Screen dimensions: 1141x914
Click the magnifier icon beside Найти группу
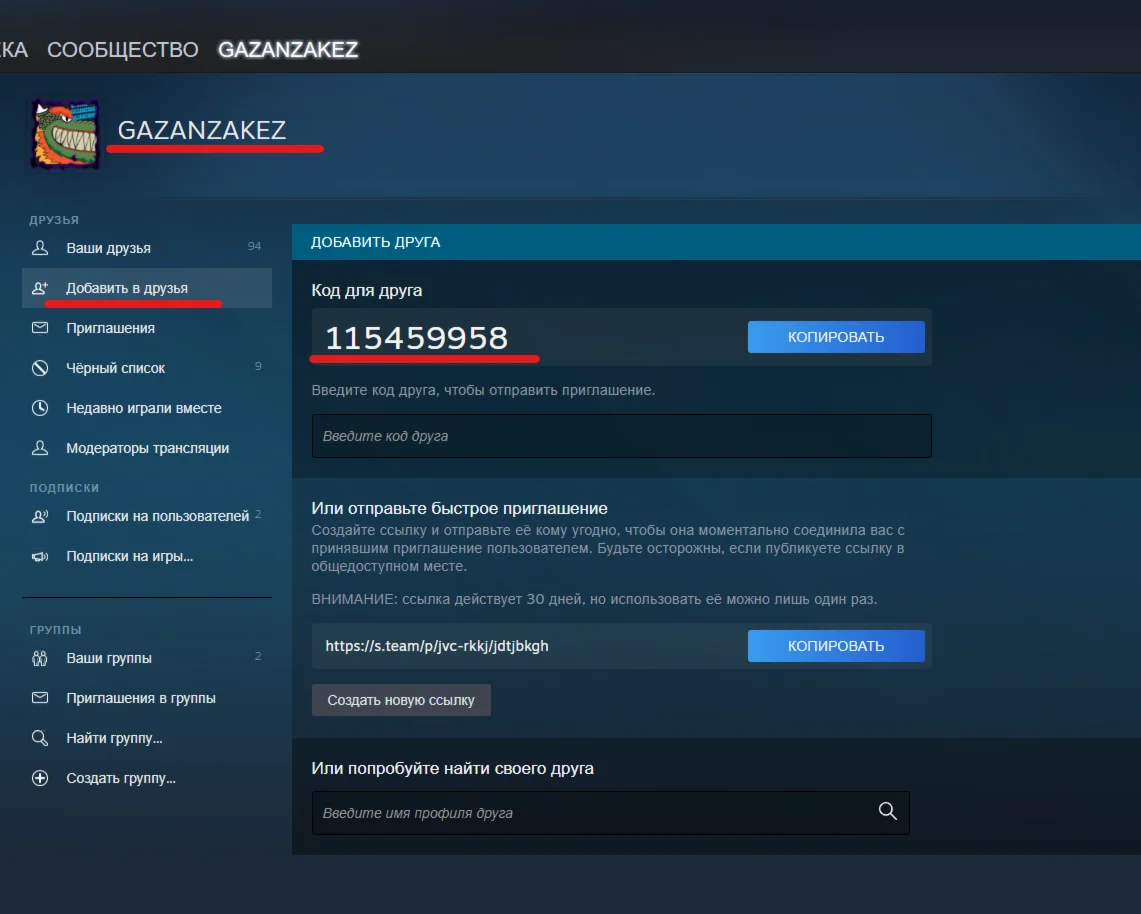pyautogui.click(x=40, y=739)
